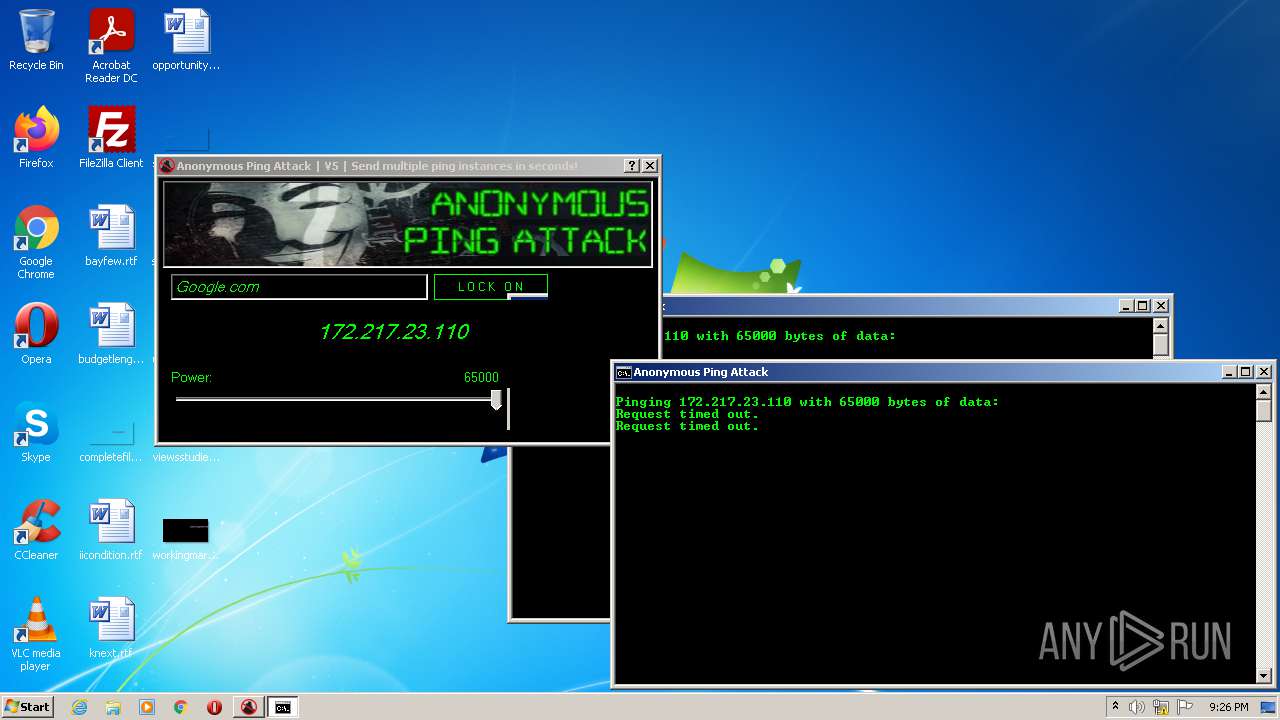The width and height of the screenshot is (1280, 720).
Task: Open the workingmar black thumbnail file
Action: pyautogui.click(x=186, y=538)
